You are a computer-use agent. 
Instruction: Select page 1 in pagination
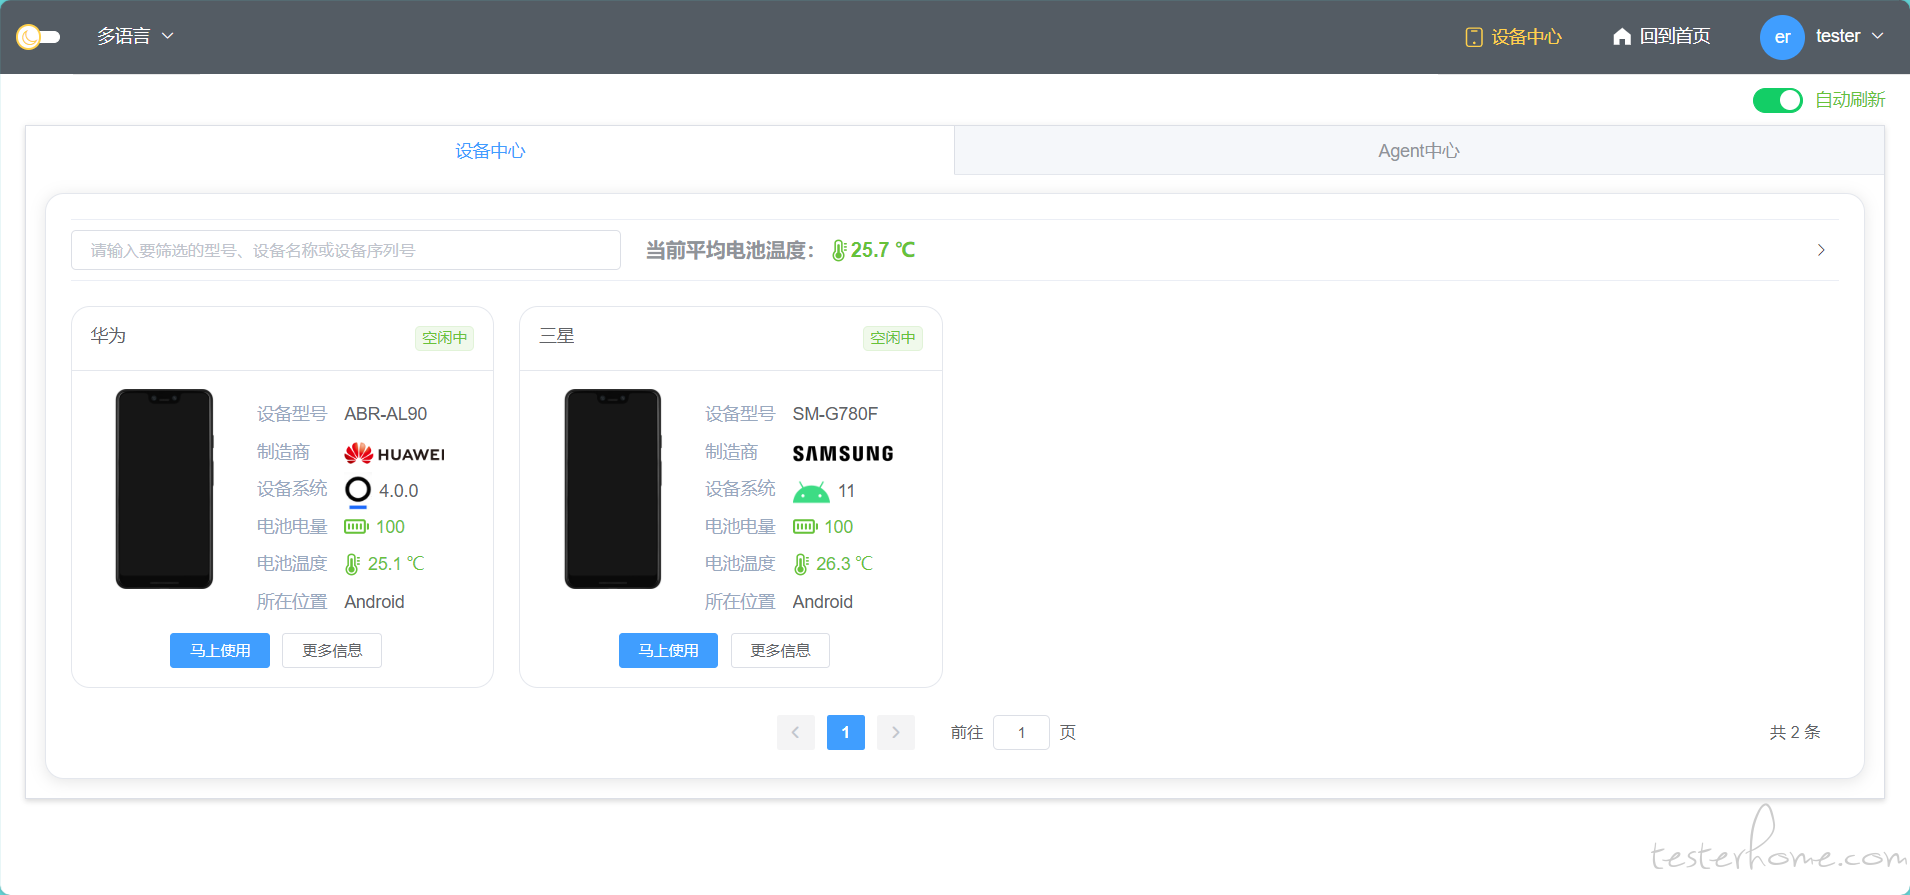pos(846,733)
